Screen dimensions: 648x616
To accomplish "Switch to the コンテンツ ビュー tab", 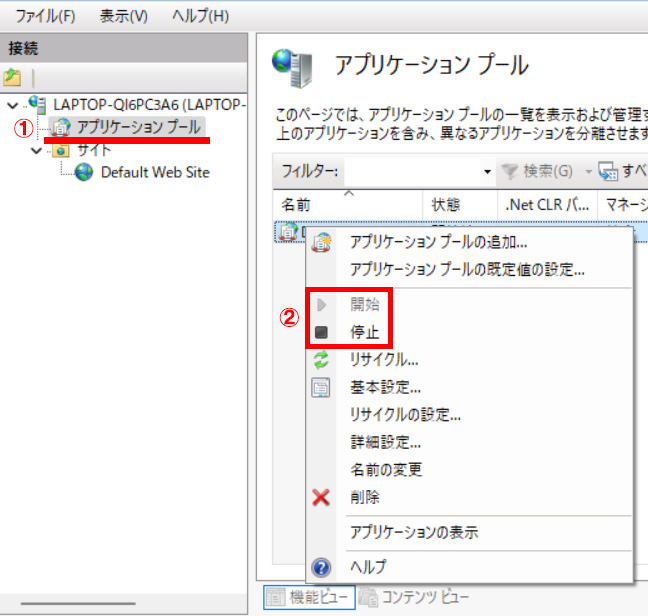I will click(415, 597).
